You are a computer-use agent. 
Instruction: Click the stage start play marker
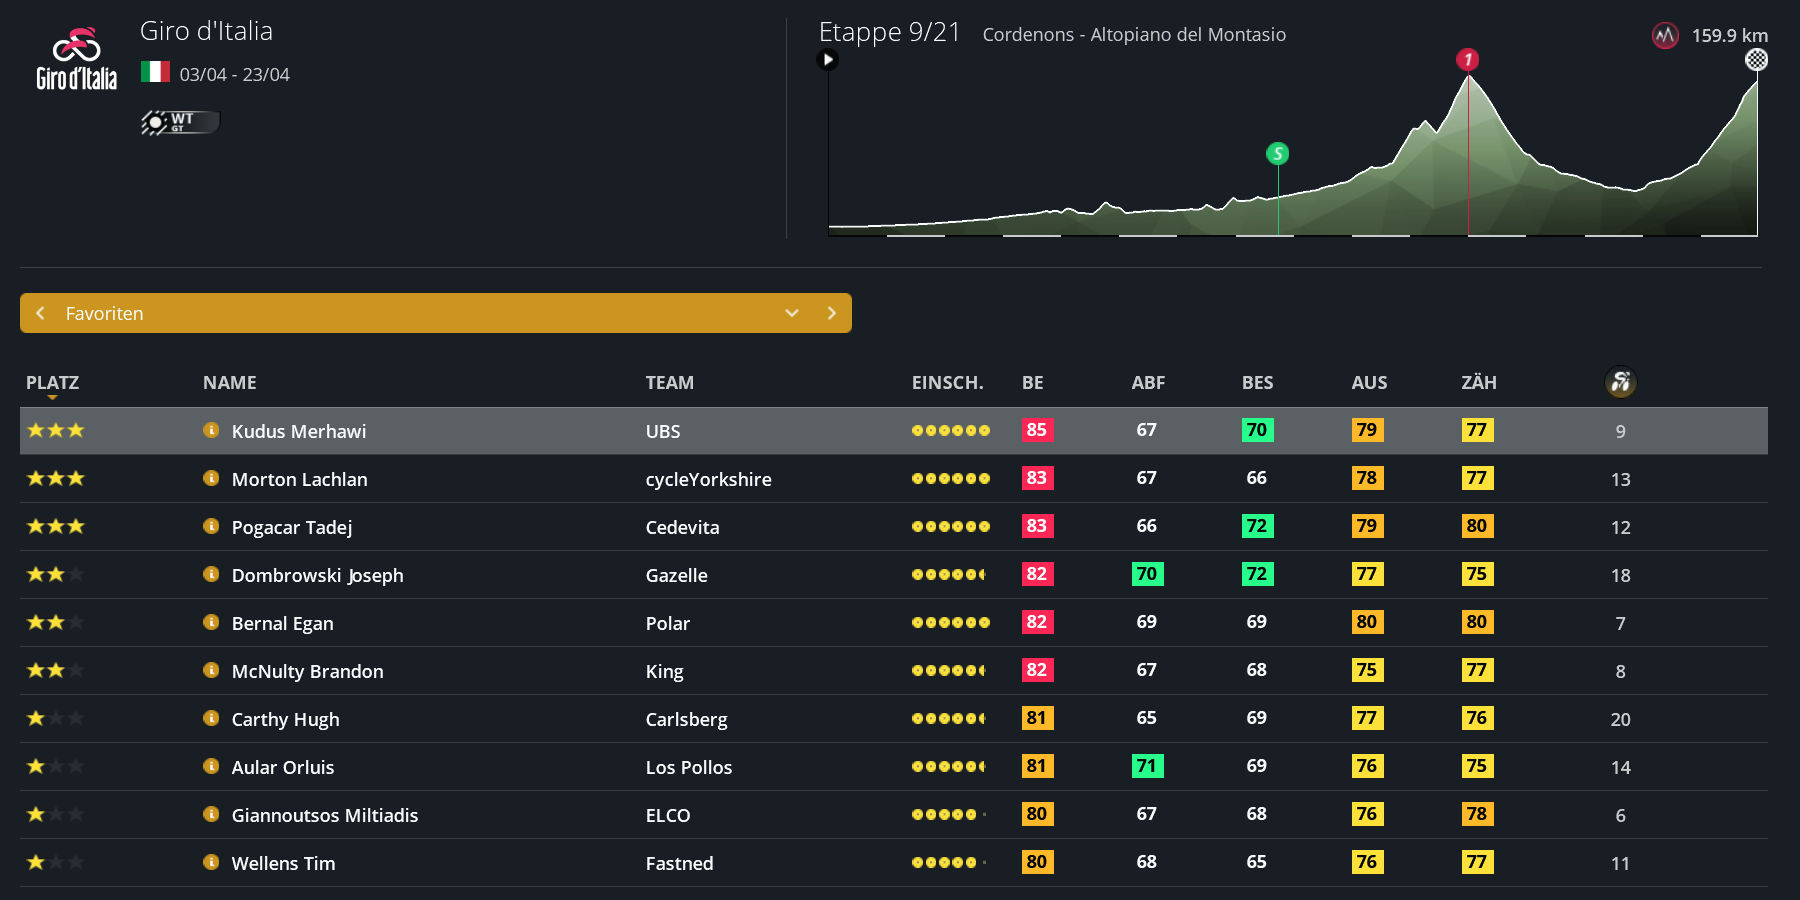tap(828, 60)
